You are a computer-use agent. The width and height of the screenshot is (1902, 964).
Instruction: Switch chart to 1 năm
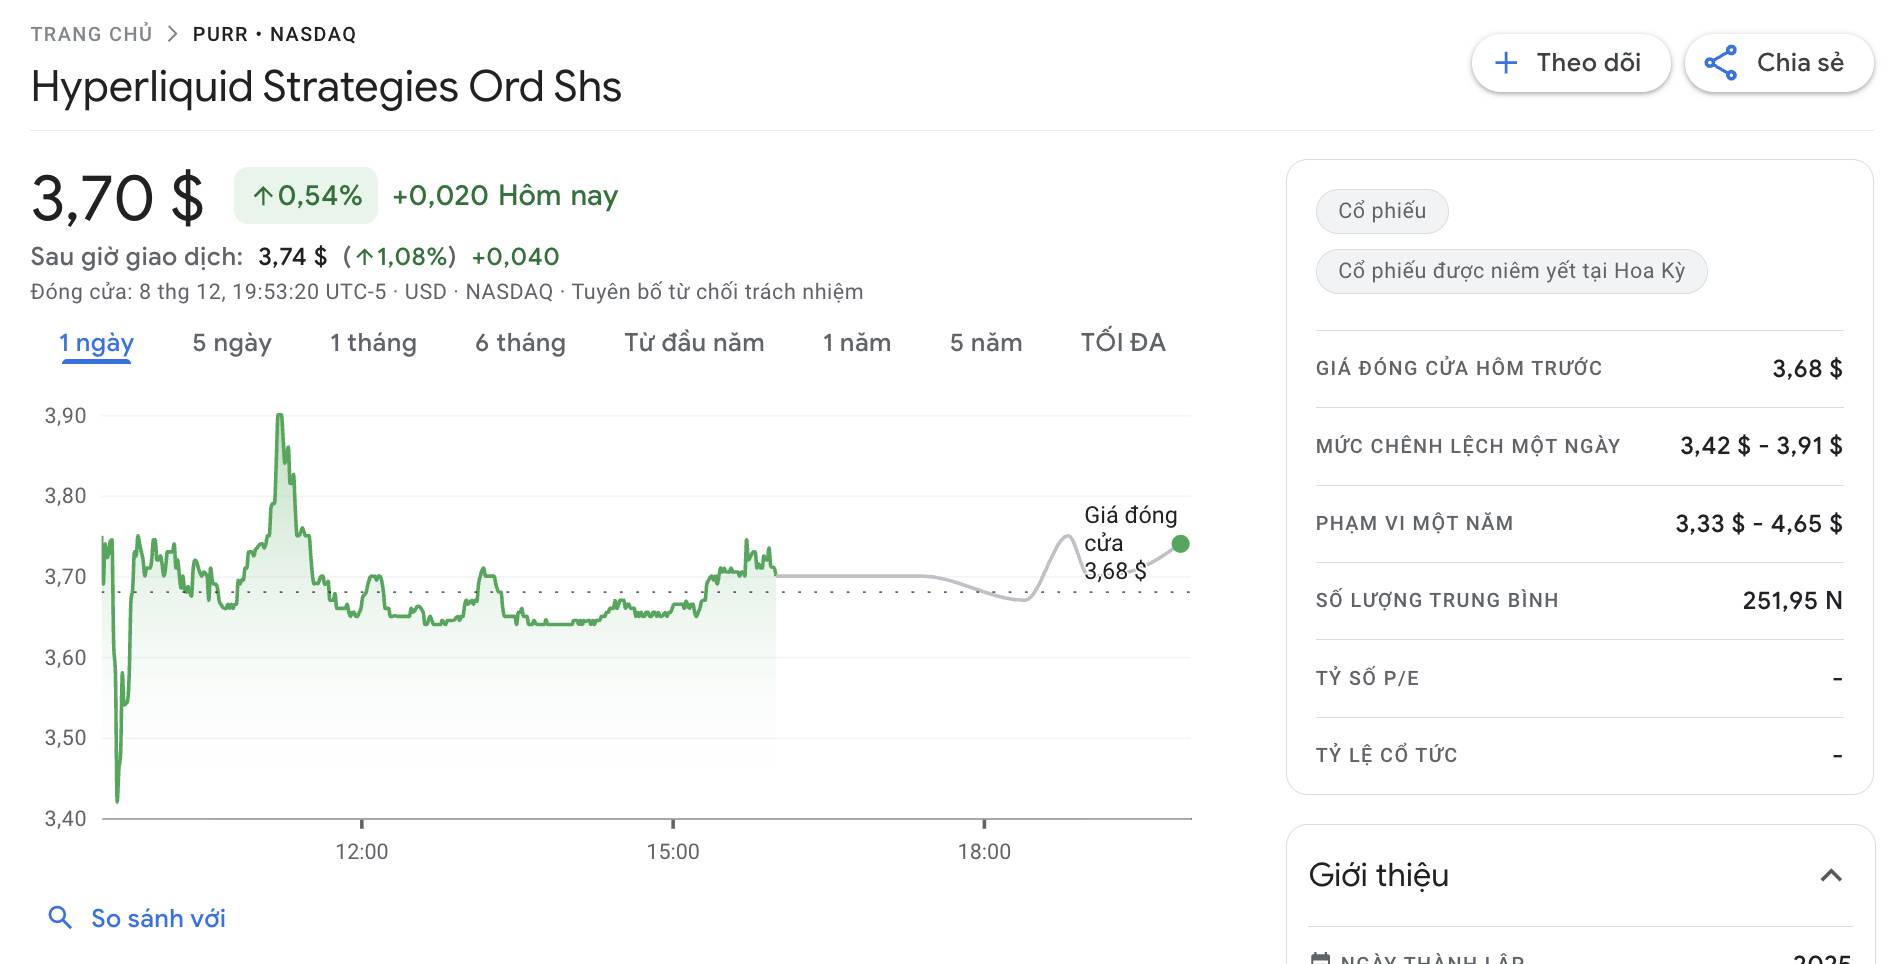[x=856, y=343]
